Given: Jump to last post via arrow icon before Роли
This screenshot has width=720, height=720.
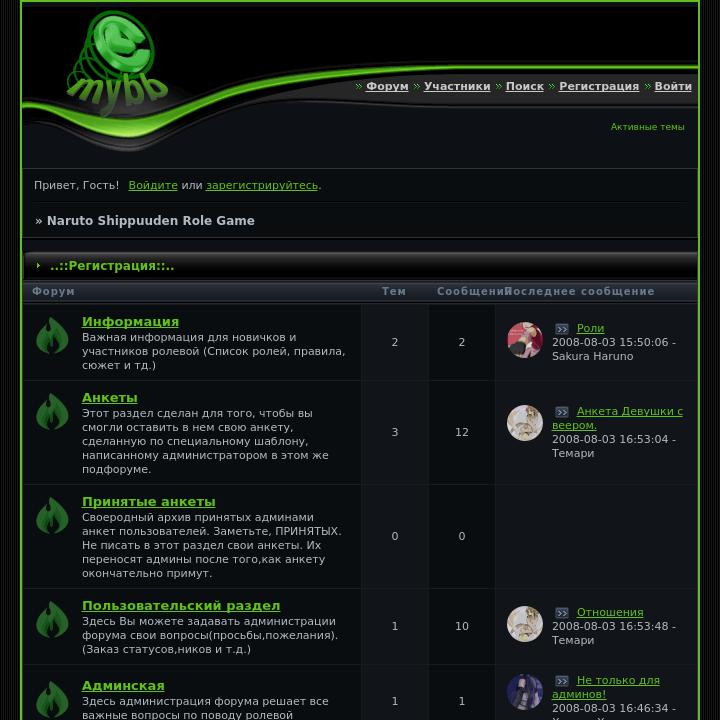Looking at the screenshot, I should [x=562, y=329].
